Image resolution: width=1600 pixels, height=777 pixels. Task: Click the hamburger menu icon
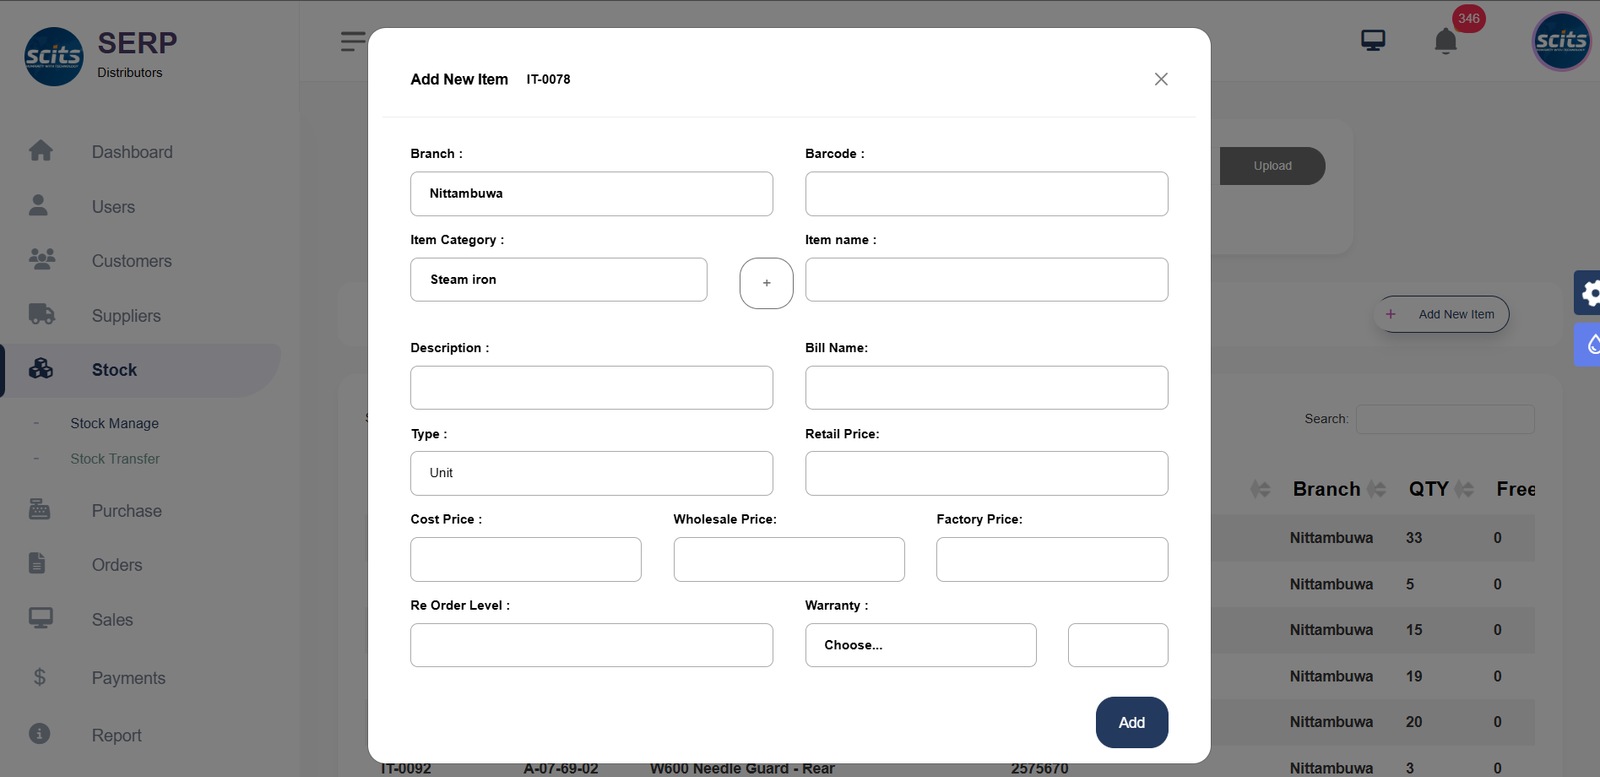click(x=352, y=41)
